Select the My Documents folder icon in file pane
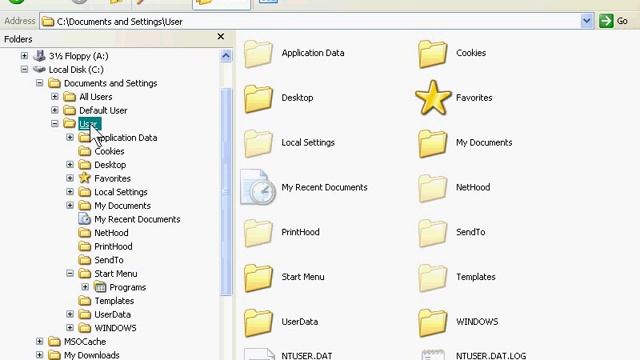Viewport: 640px width, 360px height. click(433, 143)
